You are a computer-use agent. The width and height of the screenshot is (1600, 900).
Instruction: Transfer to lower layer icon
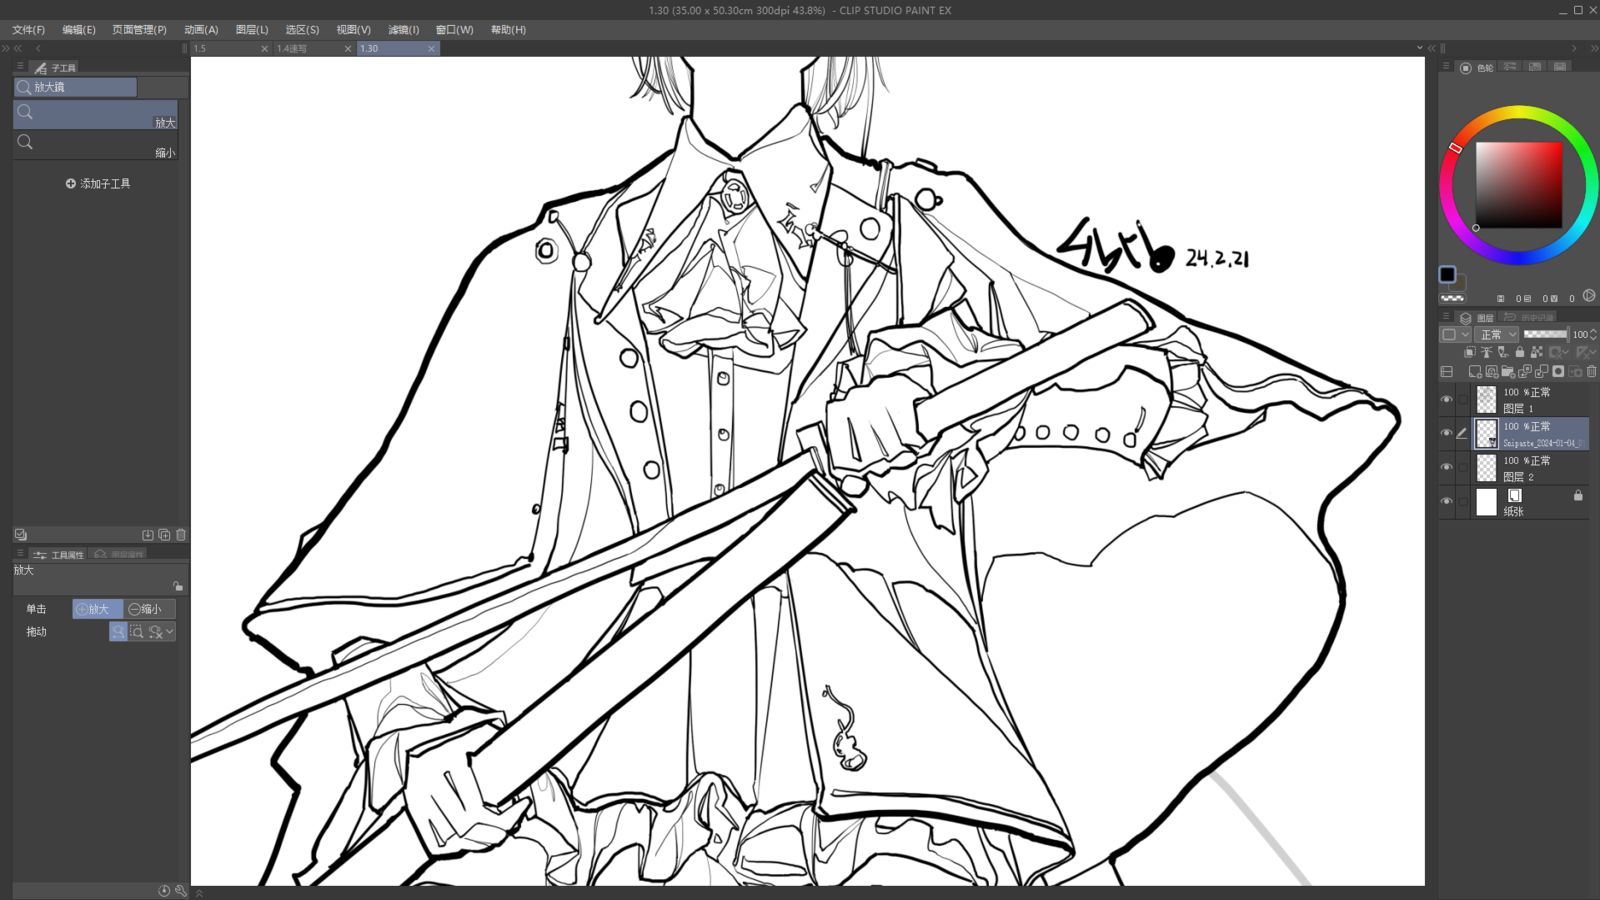coord(1525,371)
